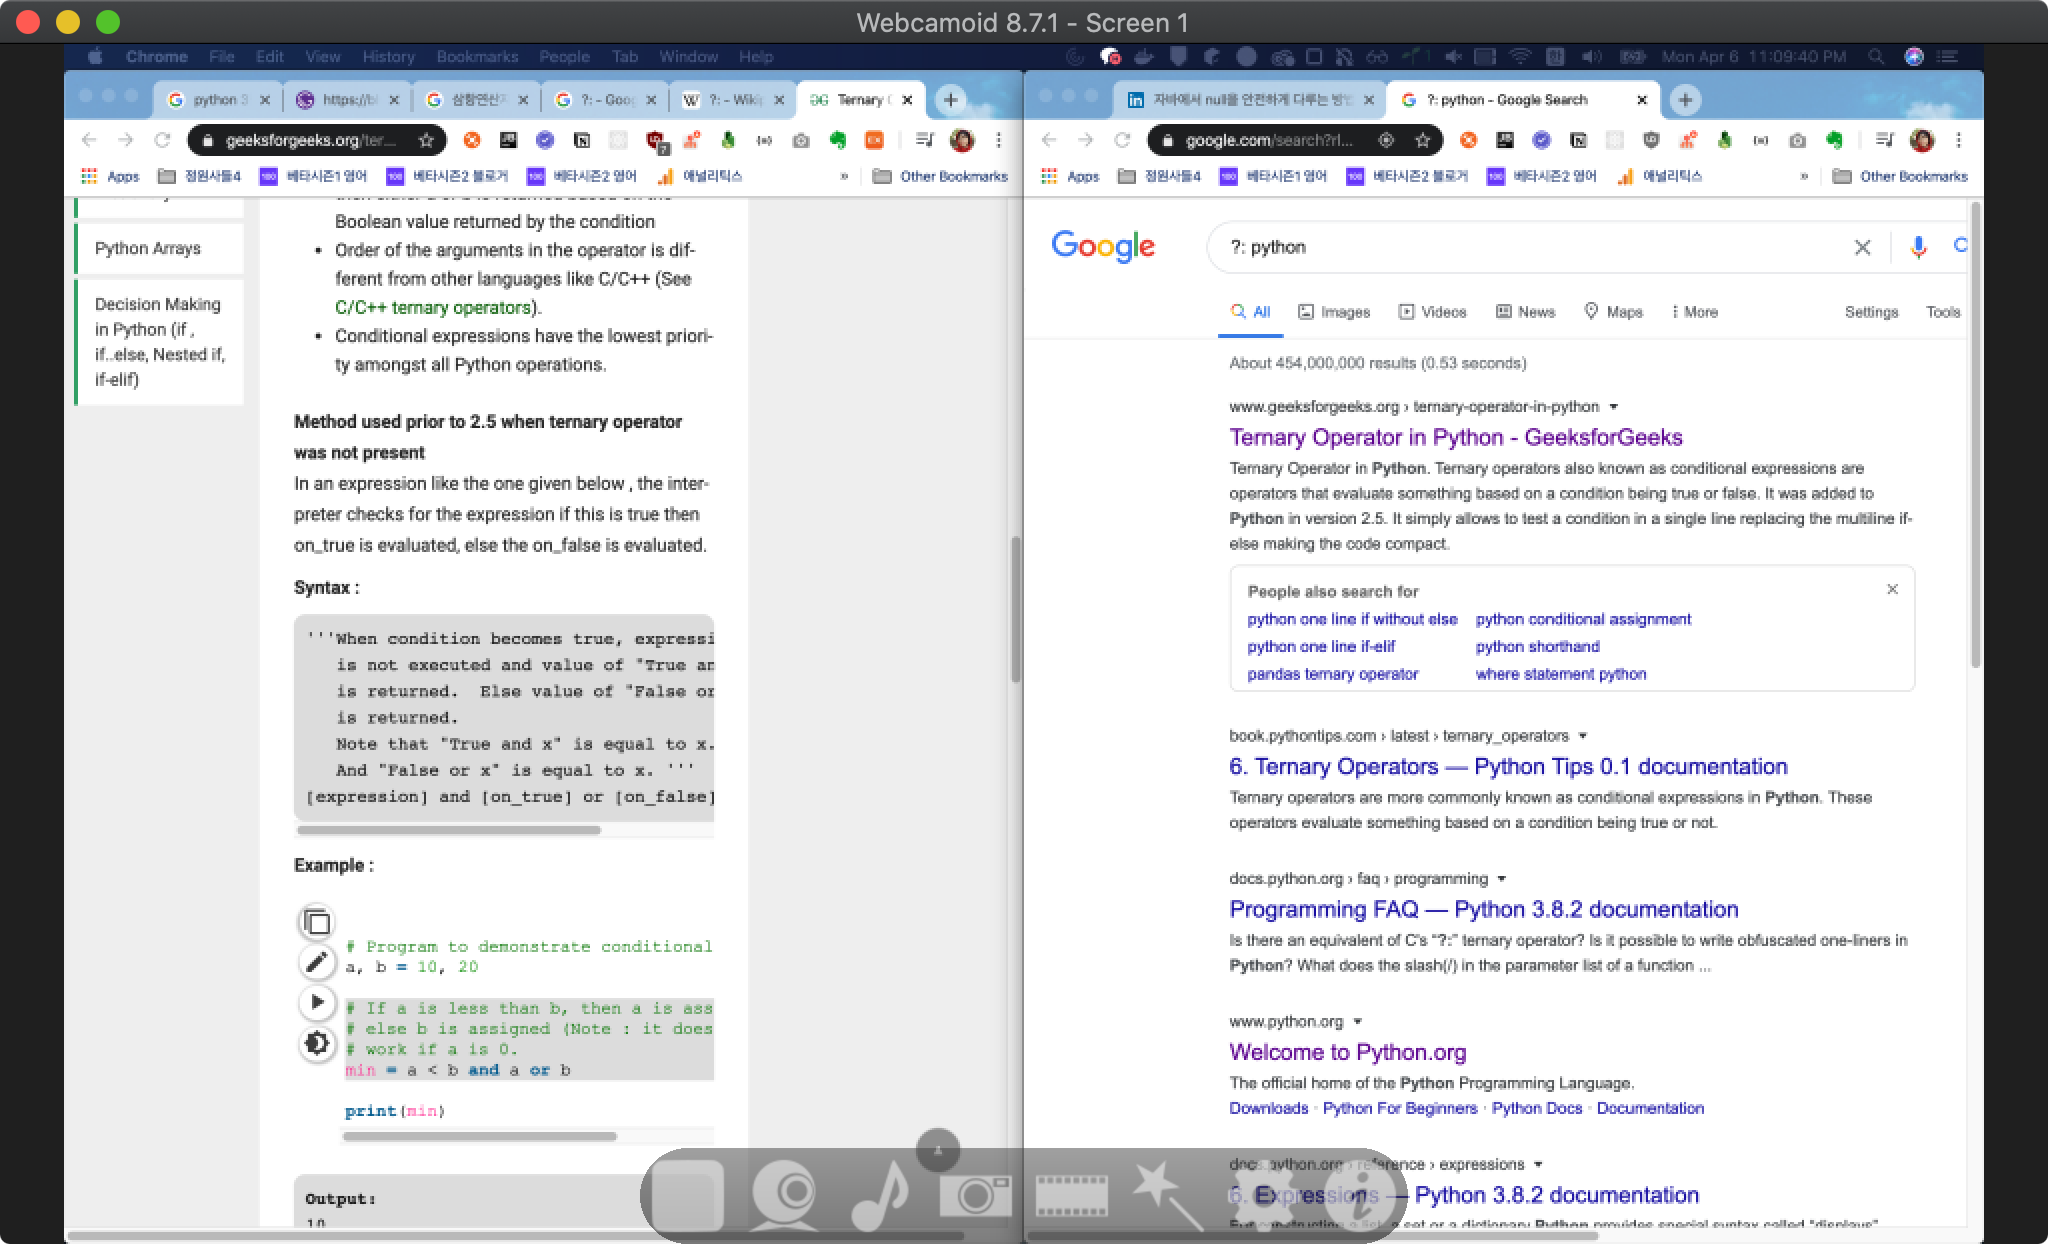Viewport: 2048px width, 1244px height.
Task: Click the copy code icon in Example
Action: click(316, 922)
